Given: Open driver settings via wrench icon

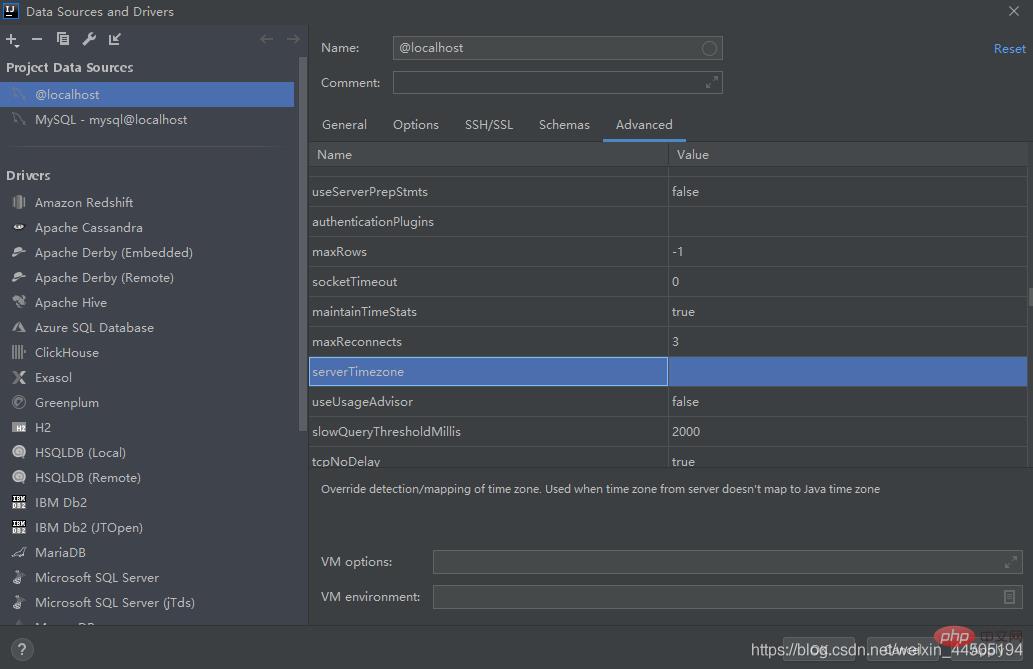Looking at the screenshot, I should 89,39.
